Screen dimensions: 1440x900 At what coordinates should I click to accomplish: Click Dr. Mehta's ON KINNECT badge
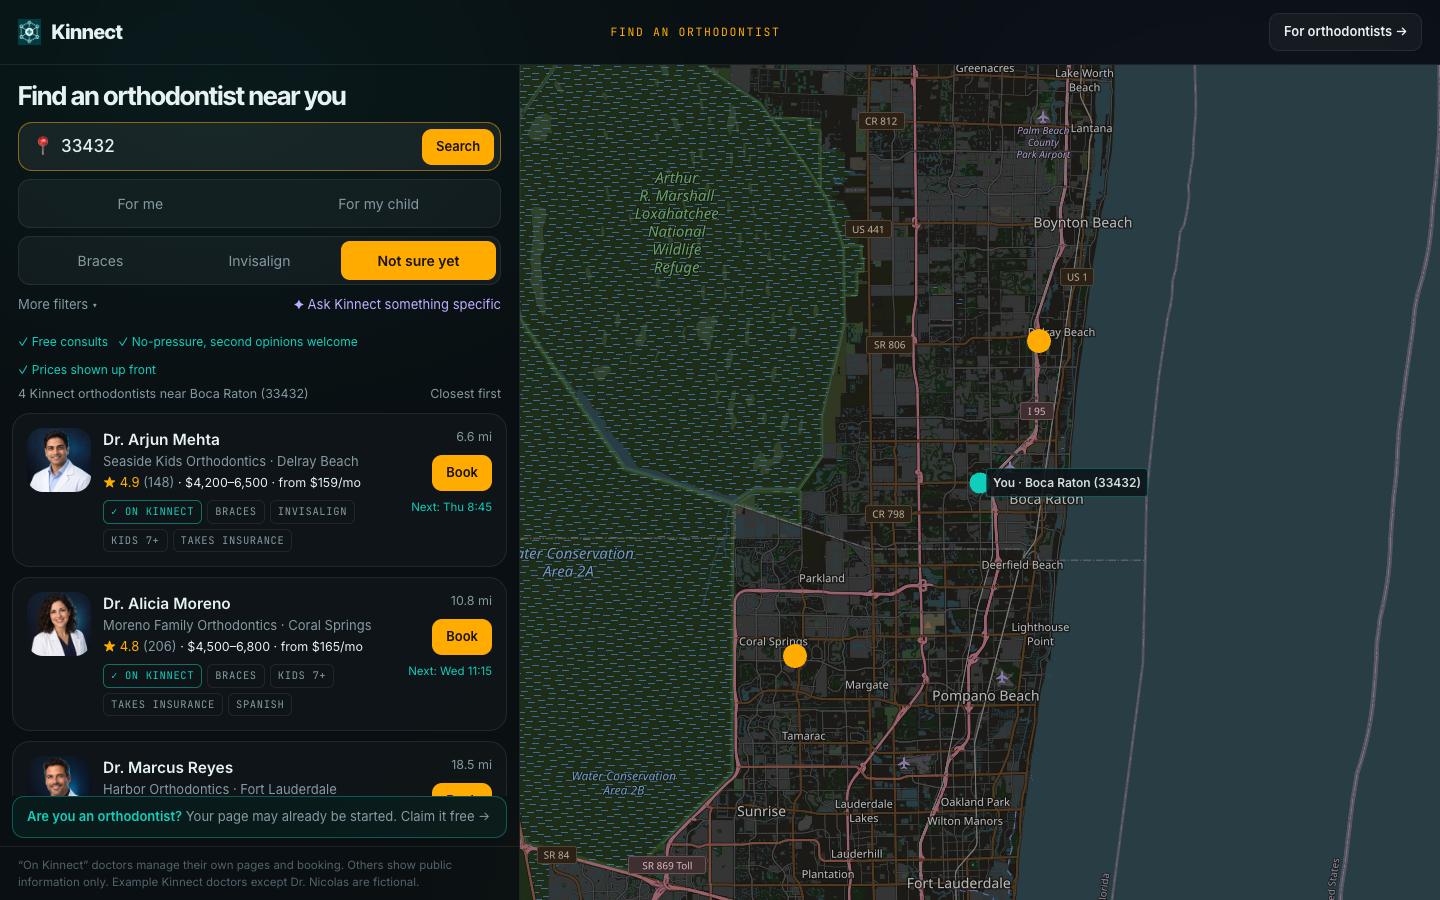152,512
